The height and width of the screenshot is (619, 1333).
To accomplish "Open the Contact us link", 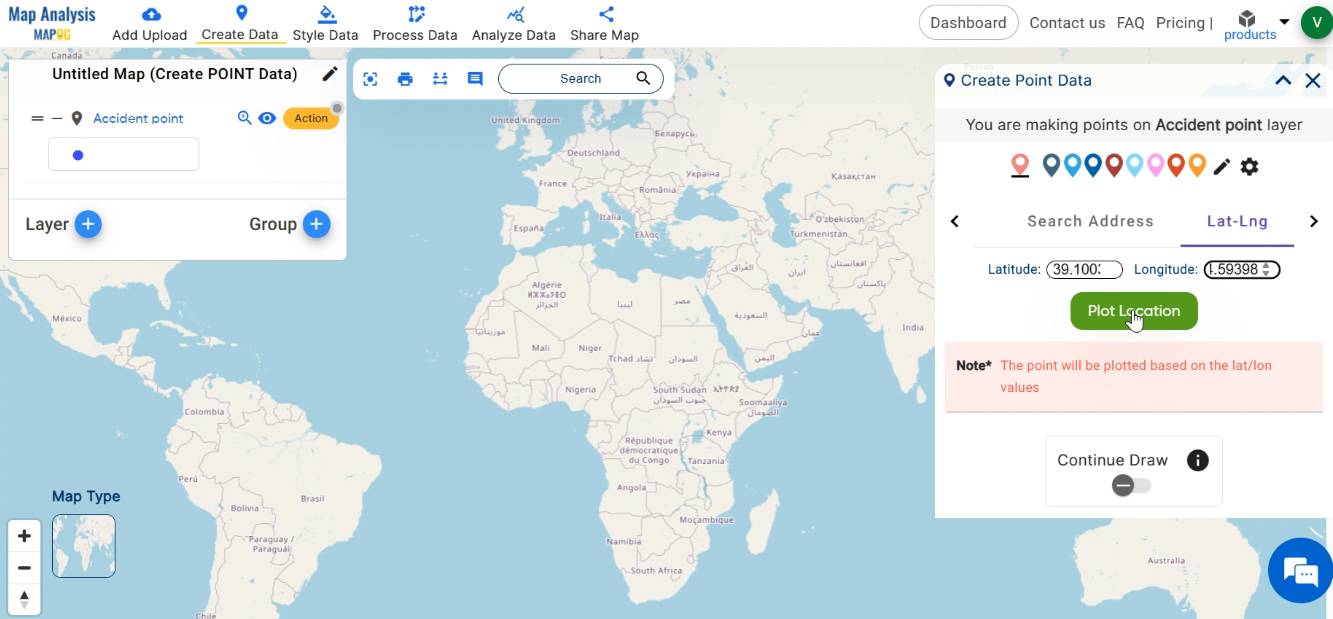I will pos(1066,22).
